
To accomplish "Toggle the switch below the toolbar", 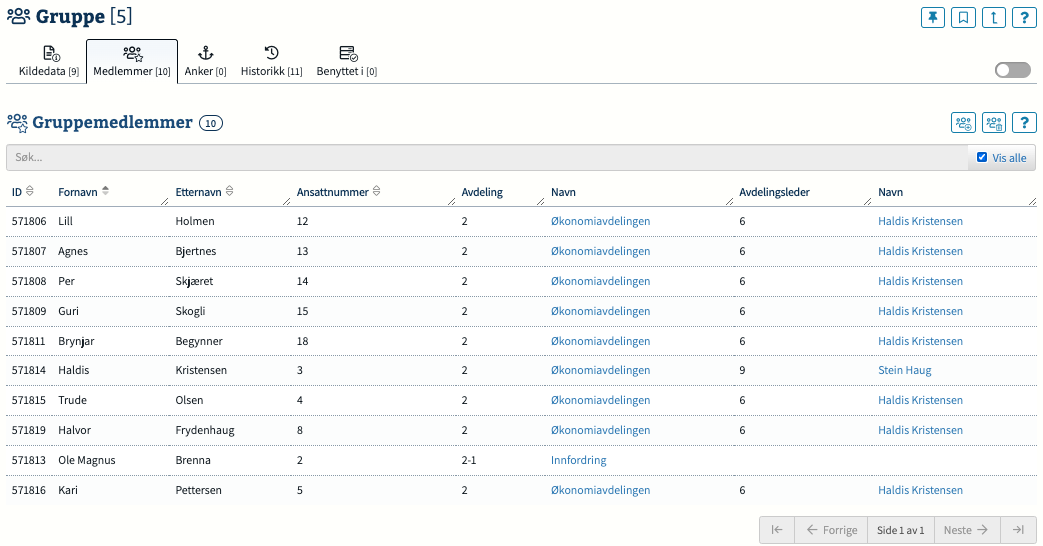I will tap(1012, 70).
